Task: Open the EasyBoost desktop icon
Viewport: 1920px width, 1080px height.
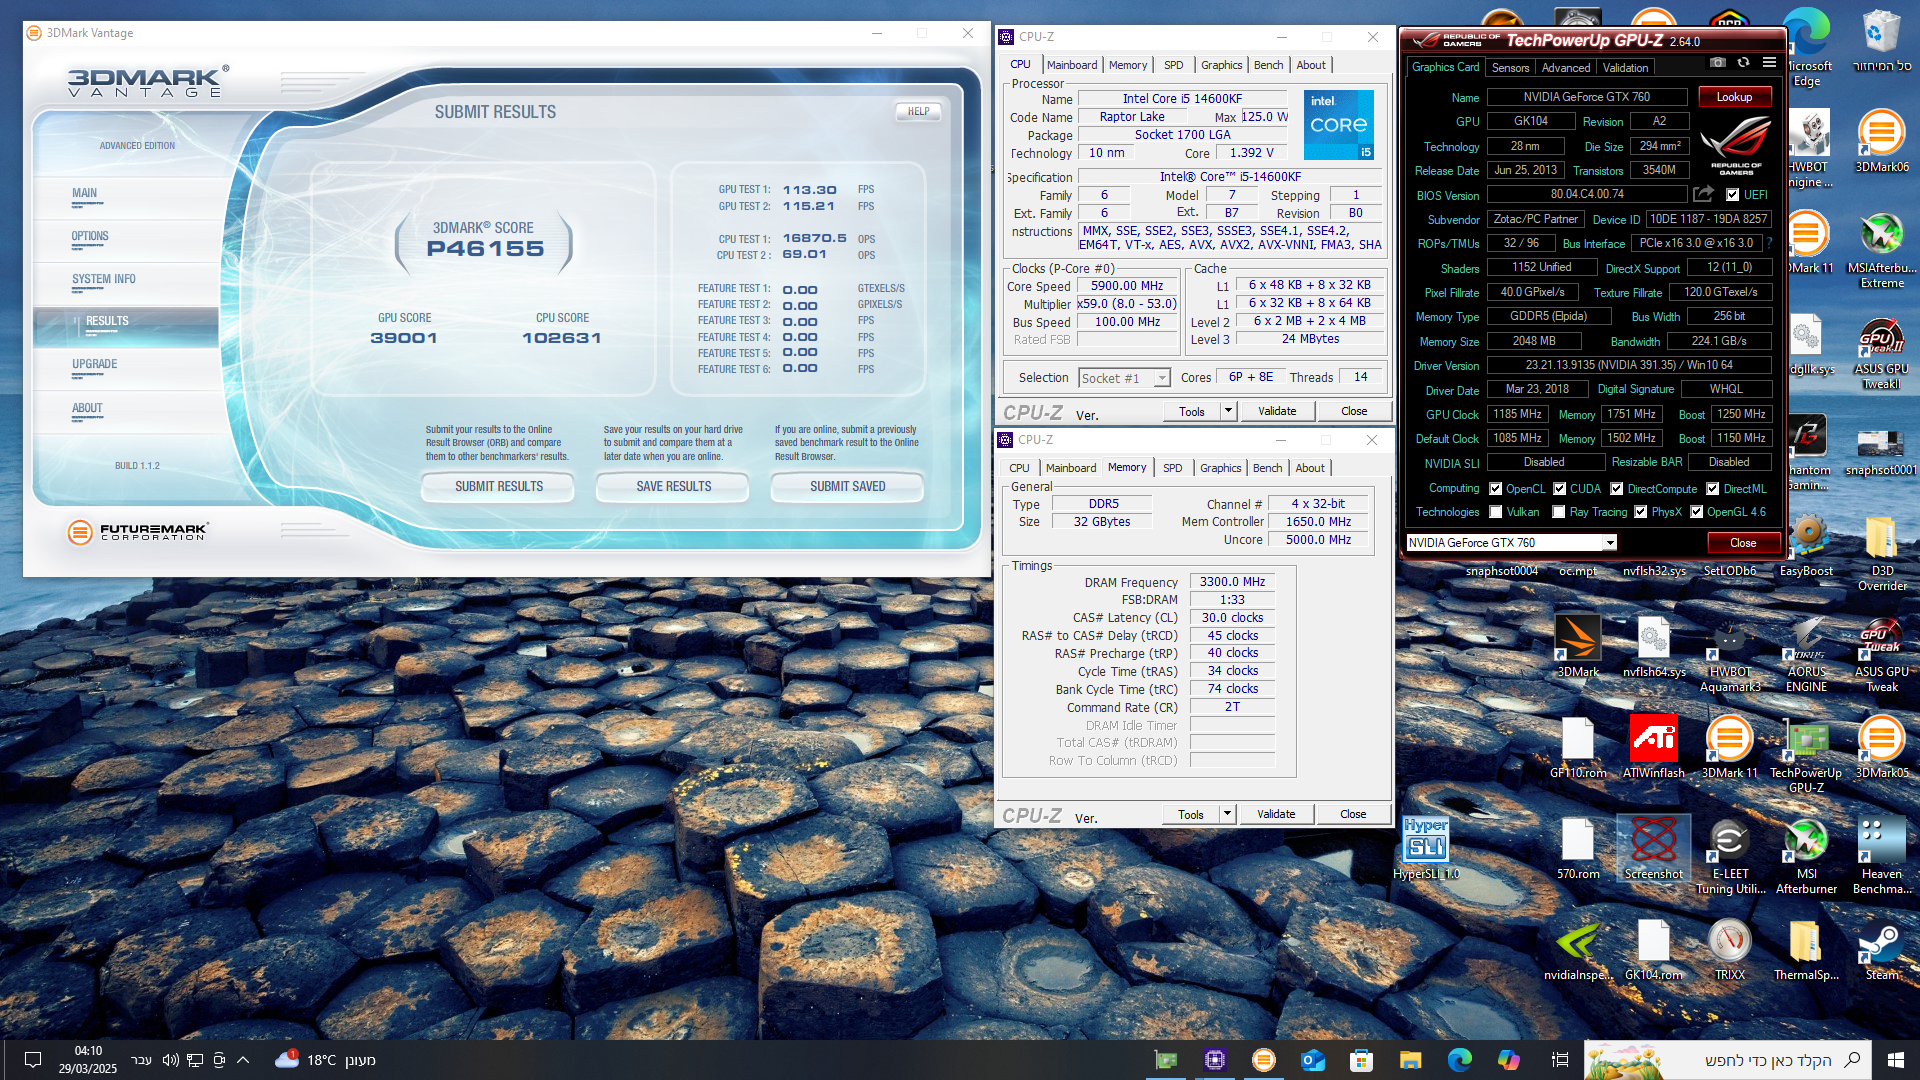Action: pos(1806,546)
